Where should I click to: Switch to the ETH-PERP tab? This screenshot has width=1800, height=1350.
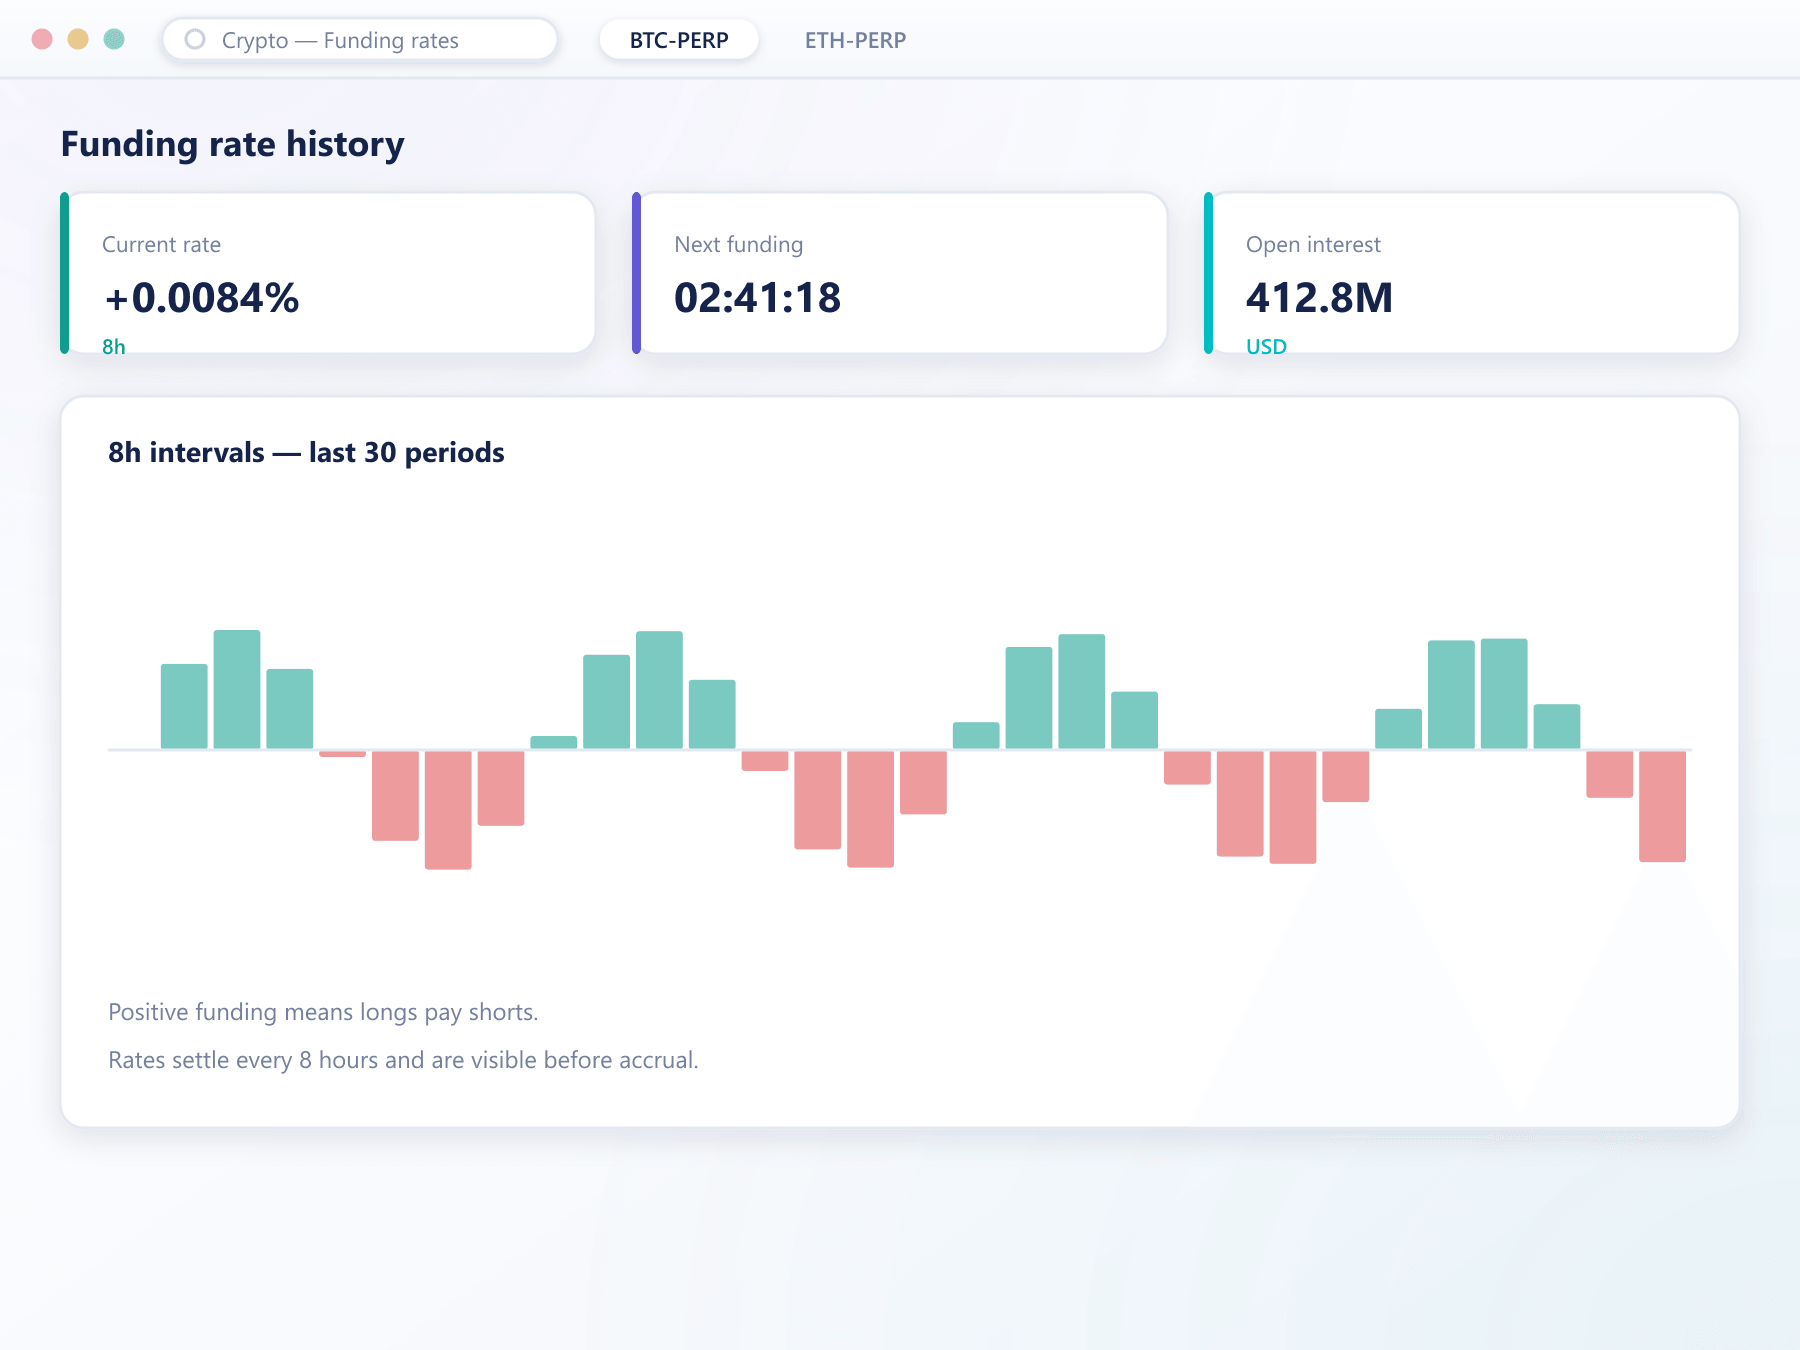click(855, 40)
